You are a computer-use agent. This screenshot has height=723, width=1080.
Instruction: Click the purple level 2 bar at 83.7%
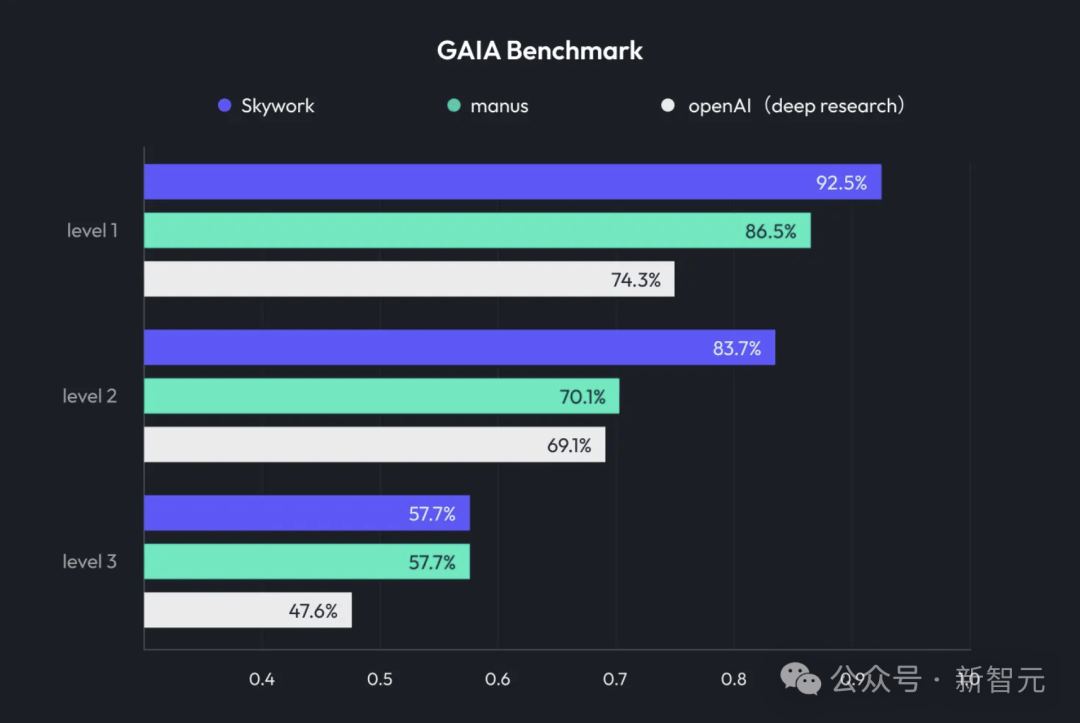459,347
